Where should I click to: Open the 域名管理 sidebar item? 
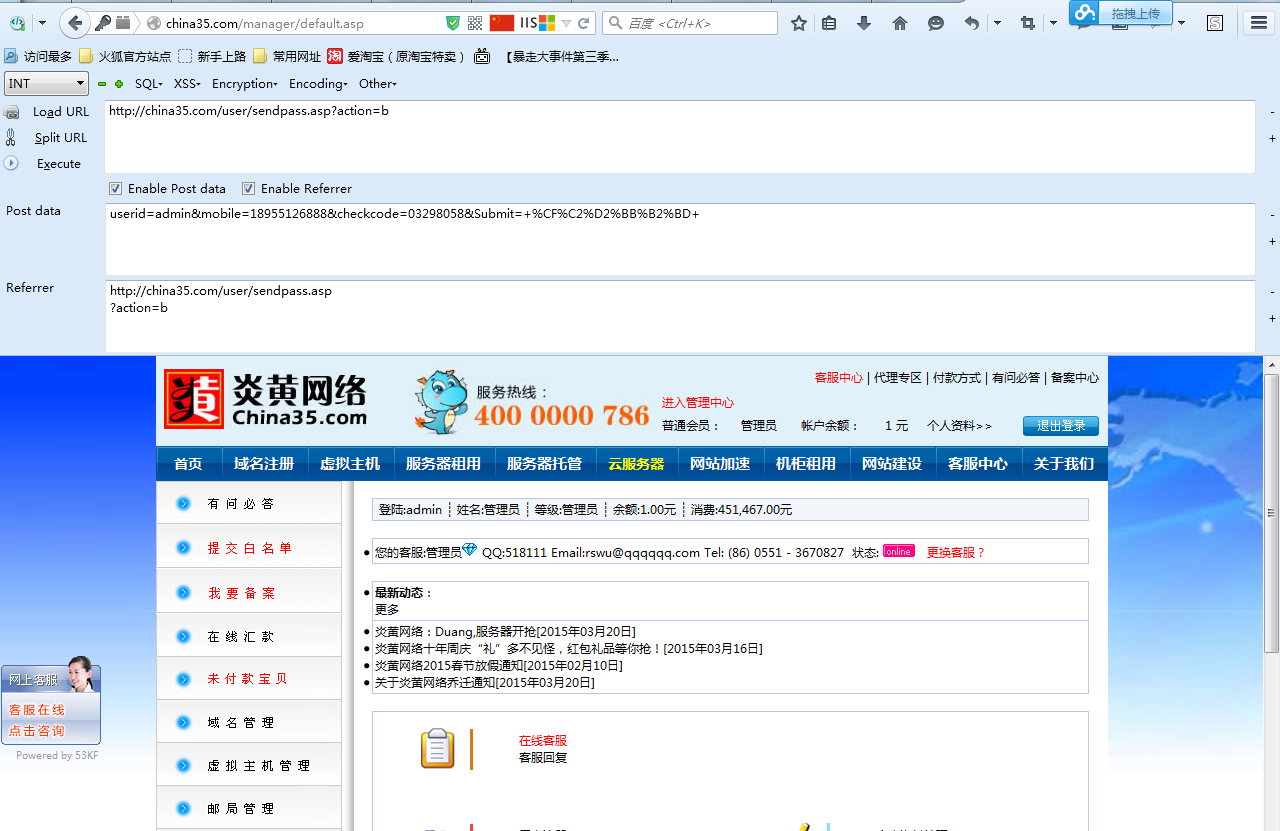pos(249,722)
